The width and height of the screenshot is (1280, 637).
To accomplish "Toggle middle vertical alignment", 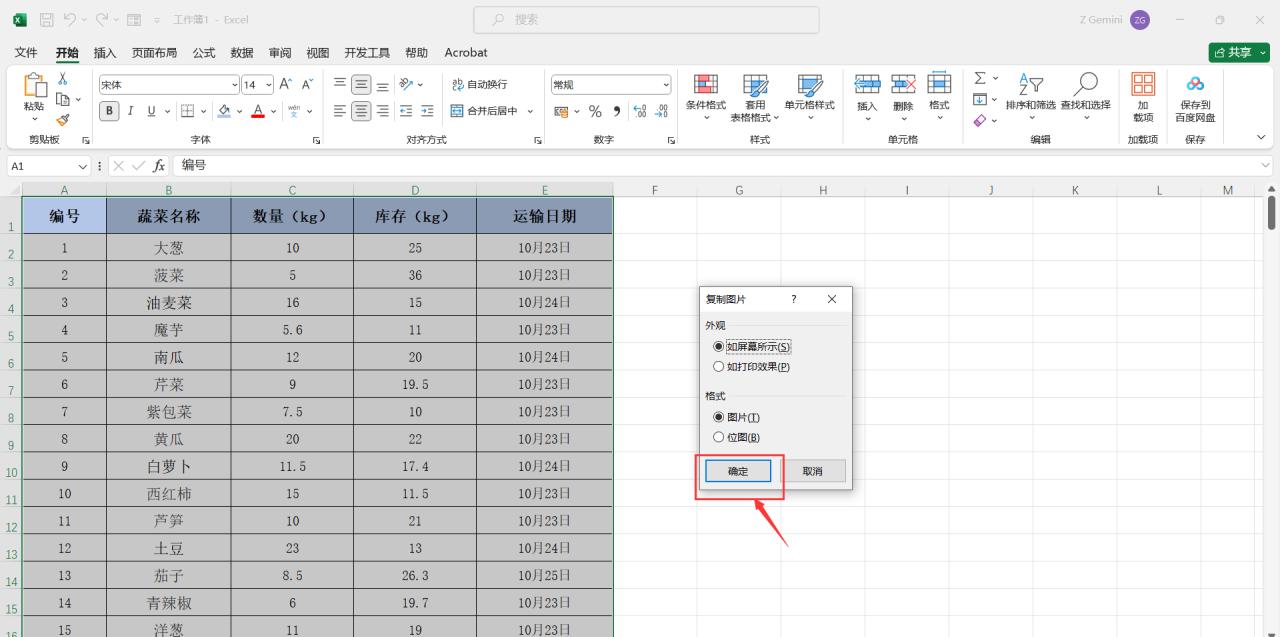I will 361,85.
